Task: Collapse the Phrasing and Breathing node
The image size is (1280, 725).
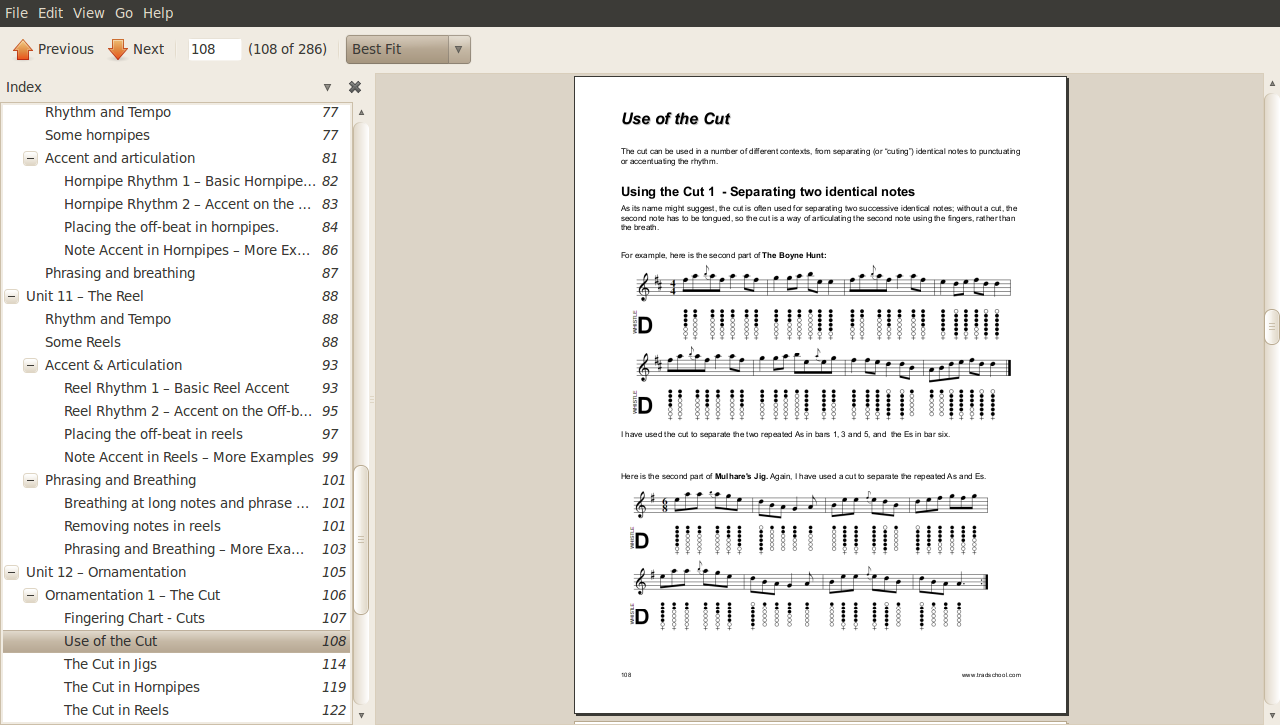Action: pyautogui.click(x=30, y=480)
